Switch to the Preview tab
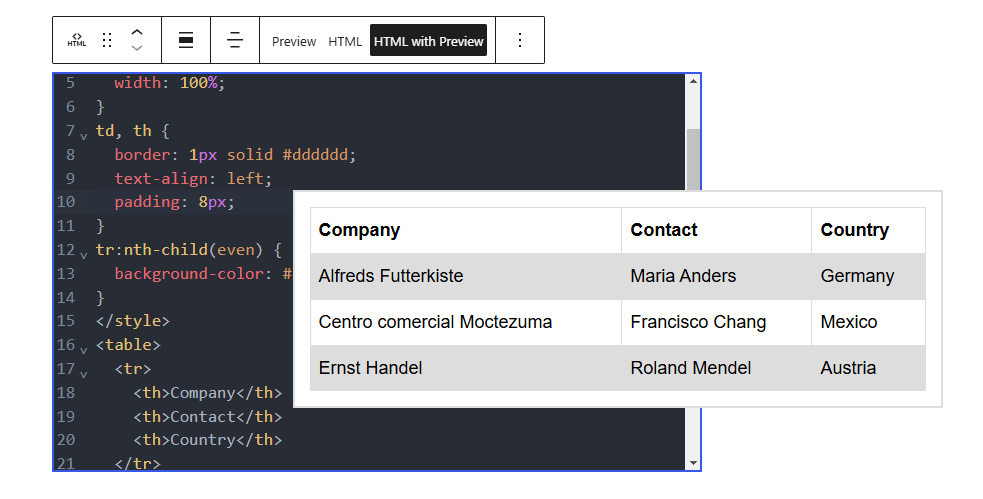This screenshot has width=983, height=499. (294, 41)
